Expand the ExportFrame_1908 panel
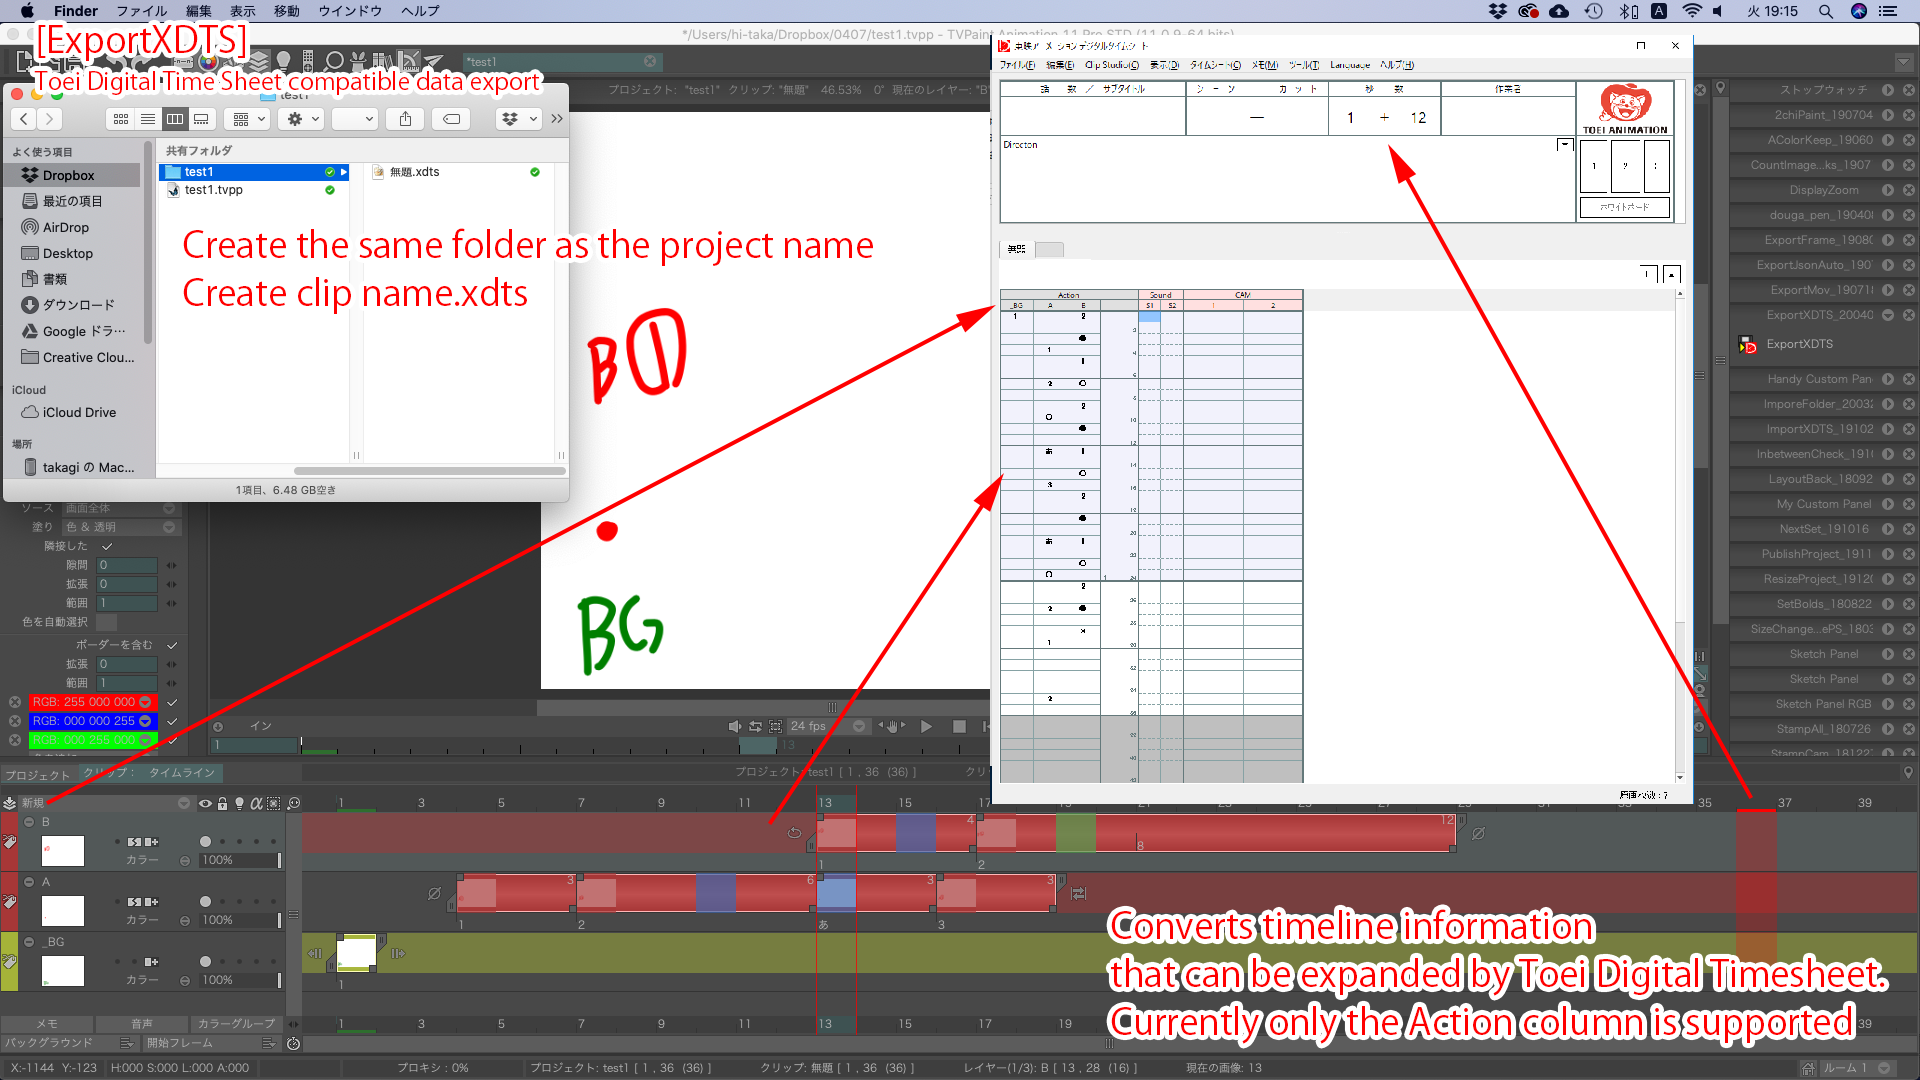1920x1080 pixels. [x=1888, y=240]
